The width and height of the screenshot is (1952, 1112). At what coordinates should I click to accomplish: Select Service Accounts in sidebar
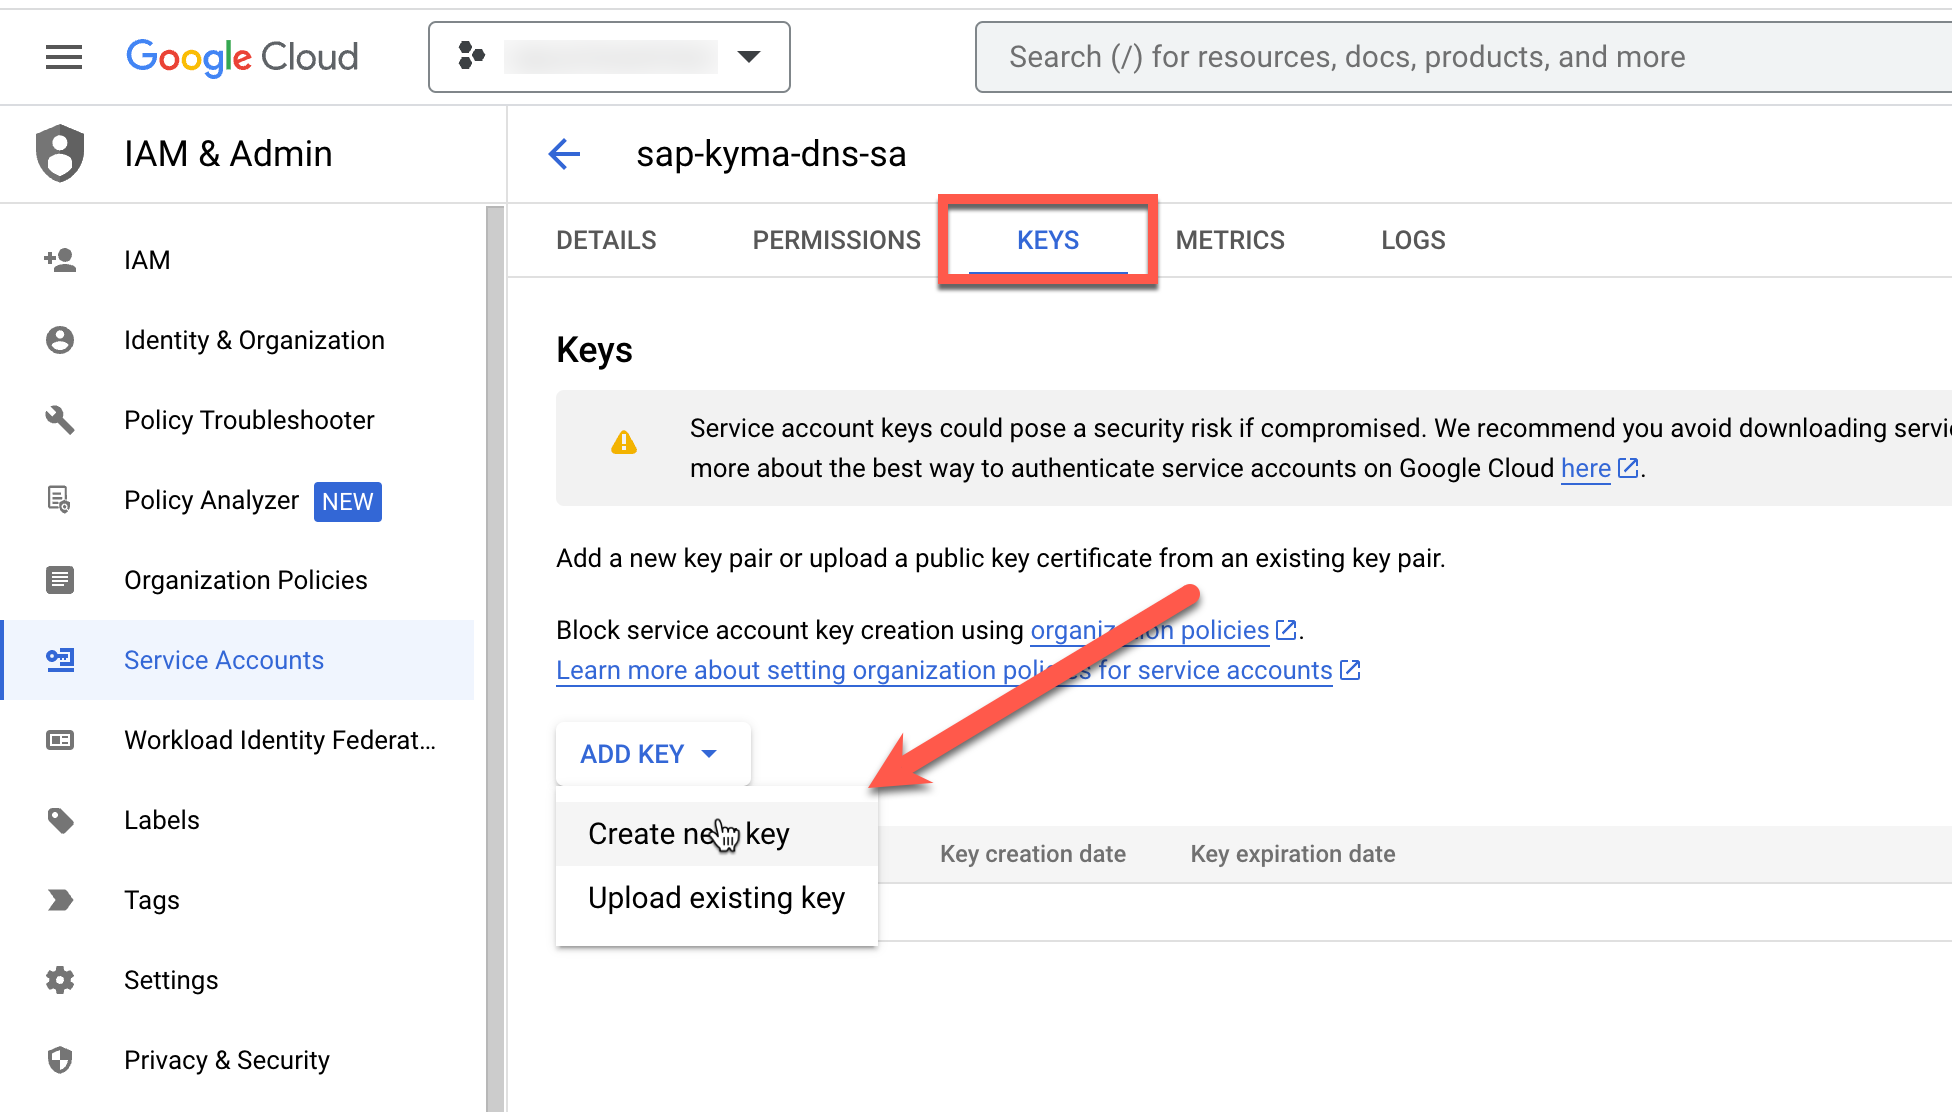click(x=238, y=660)
